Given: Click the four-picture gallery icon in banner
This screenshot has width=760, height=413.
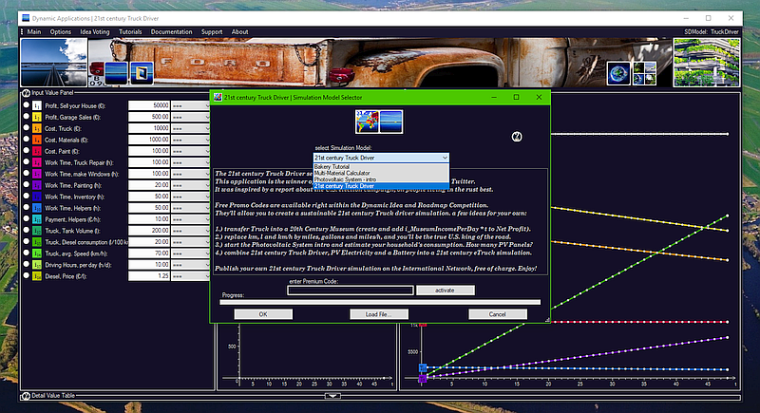Looking at the screenshot, I should [644, 73].
